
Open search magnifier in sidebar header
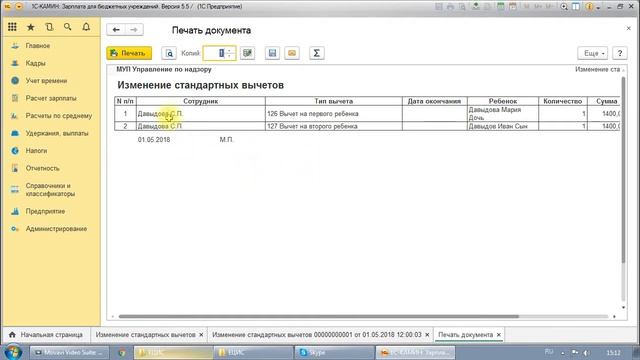pos(68,27)
